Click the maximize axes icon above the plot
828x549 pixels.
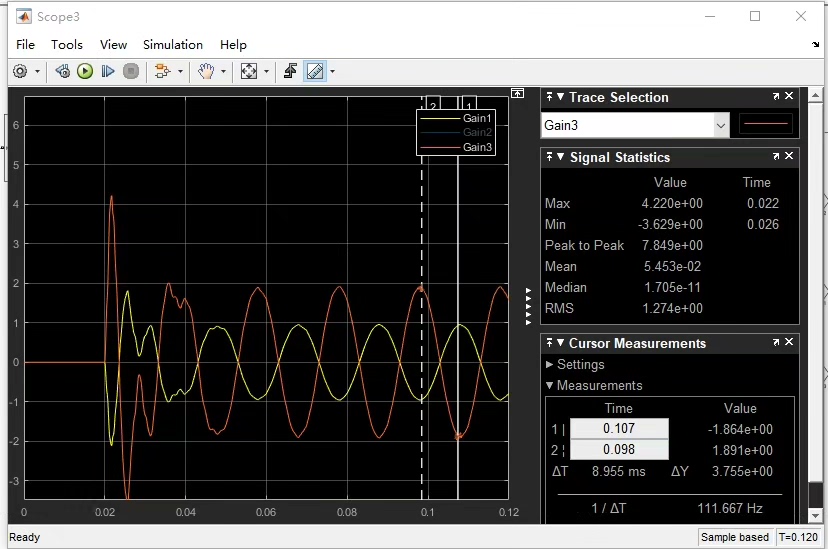(518, 93)
